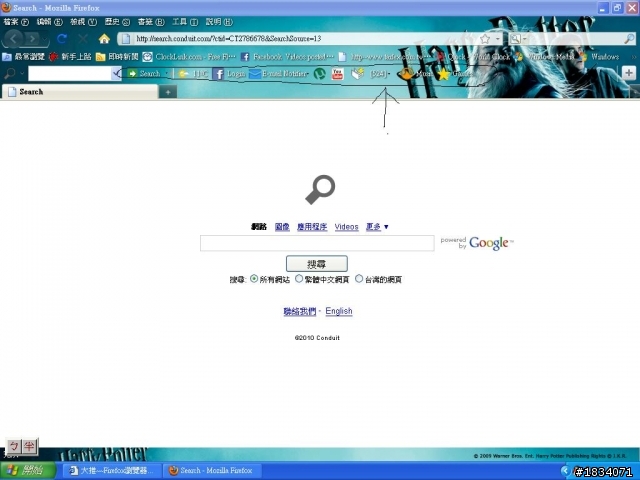
Task: Click the search magnifier in browser search box
Action: click(x=629, y=39)
